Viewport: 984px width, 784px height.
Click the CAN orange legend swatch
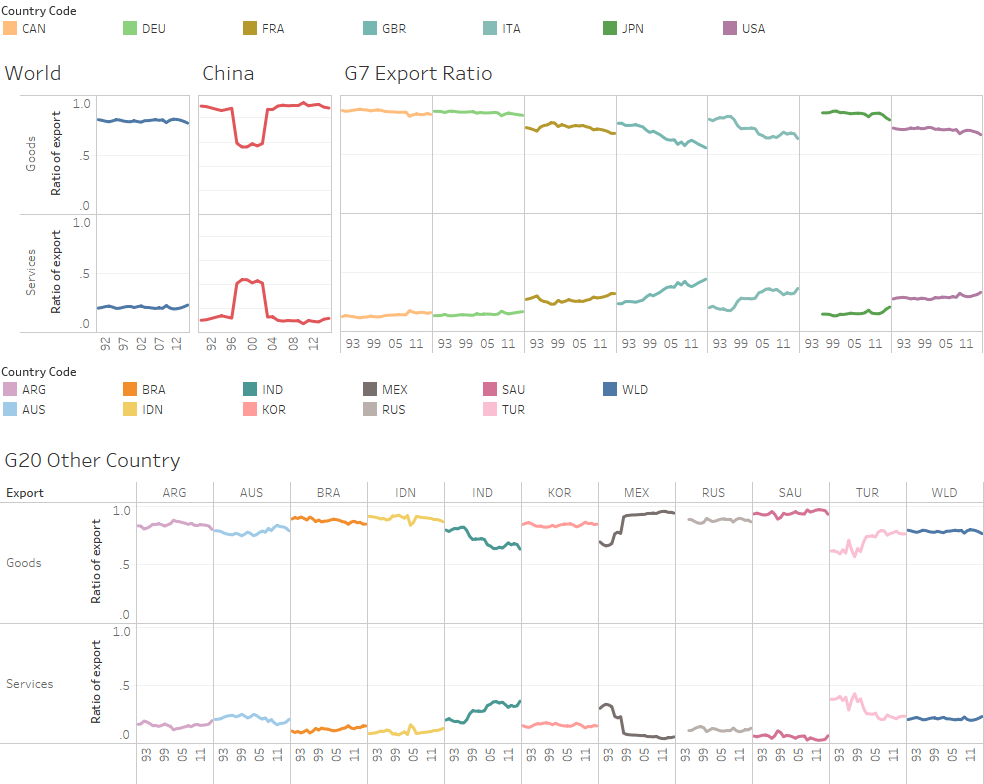click(x=11, y=28)
